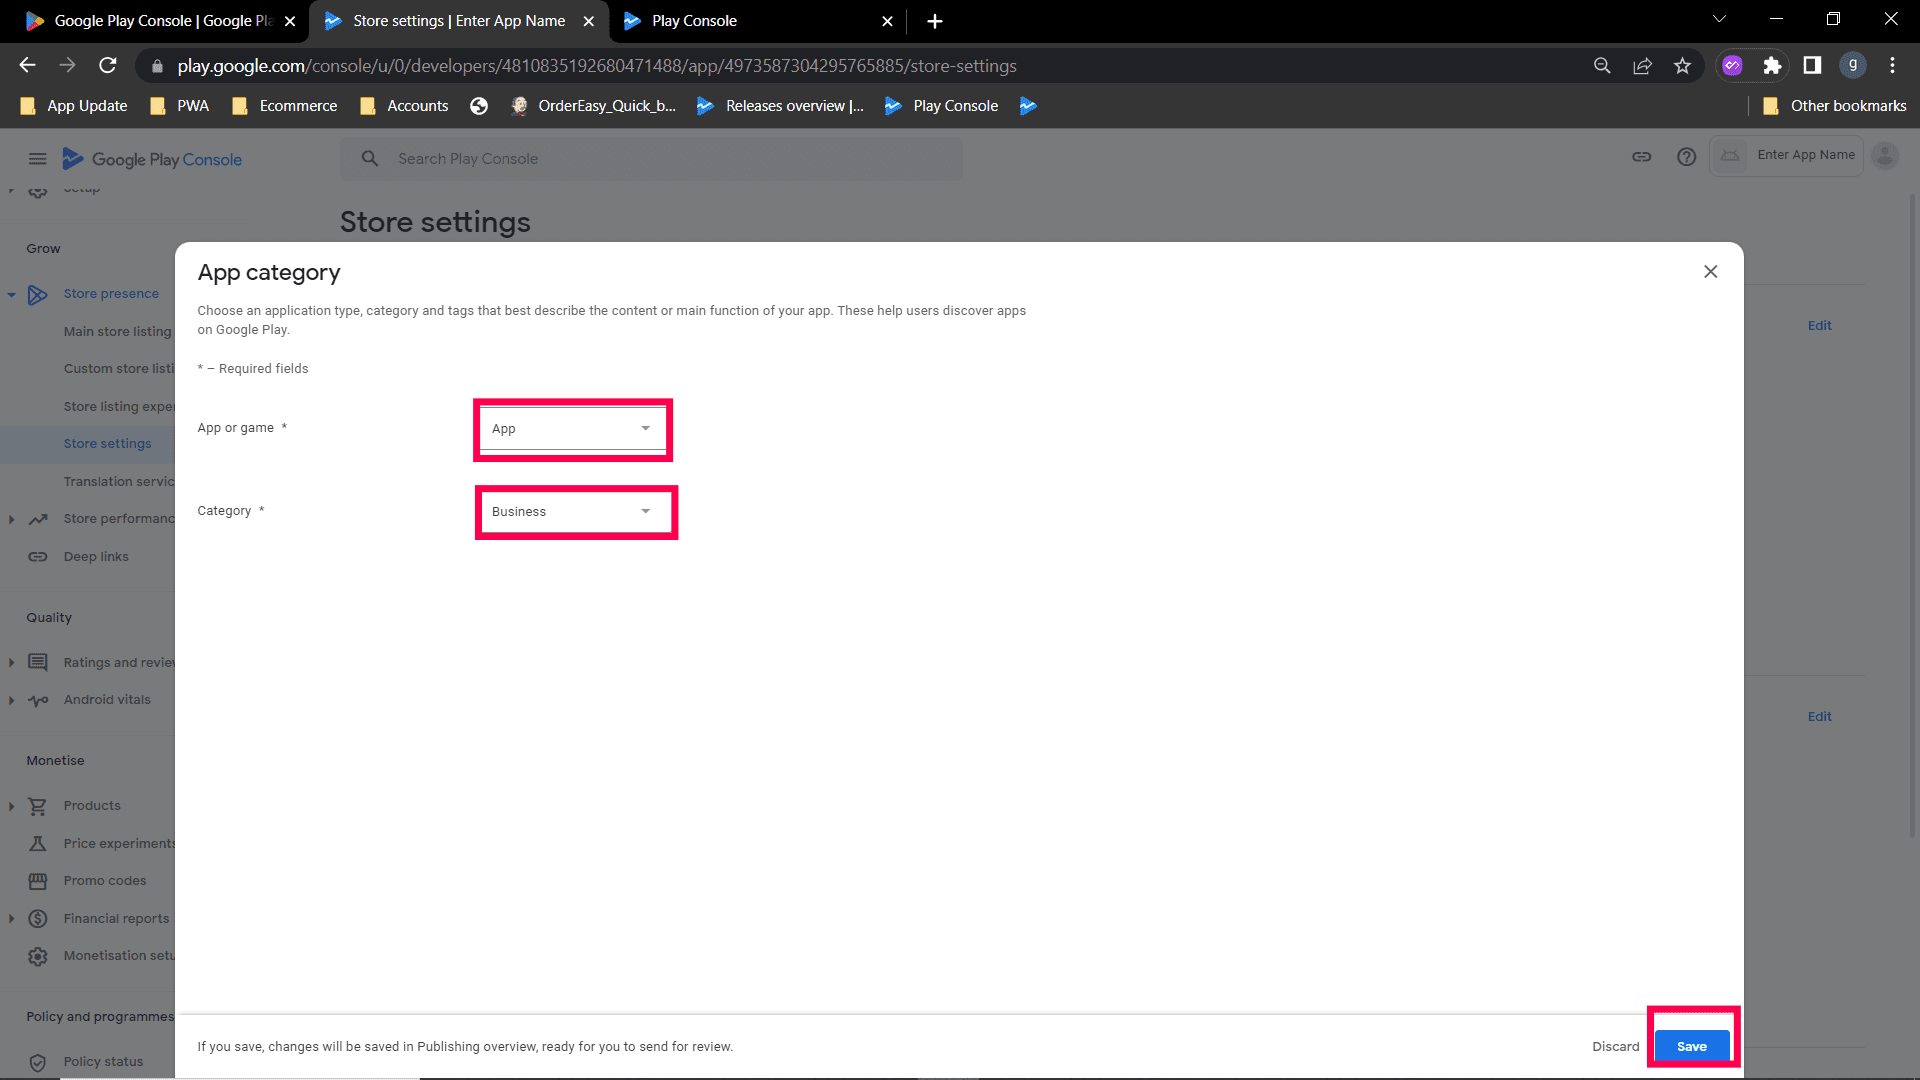Click the Save button

[1691, 1046]
